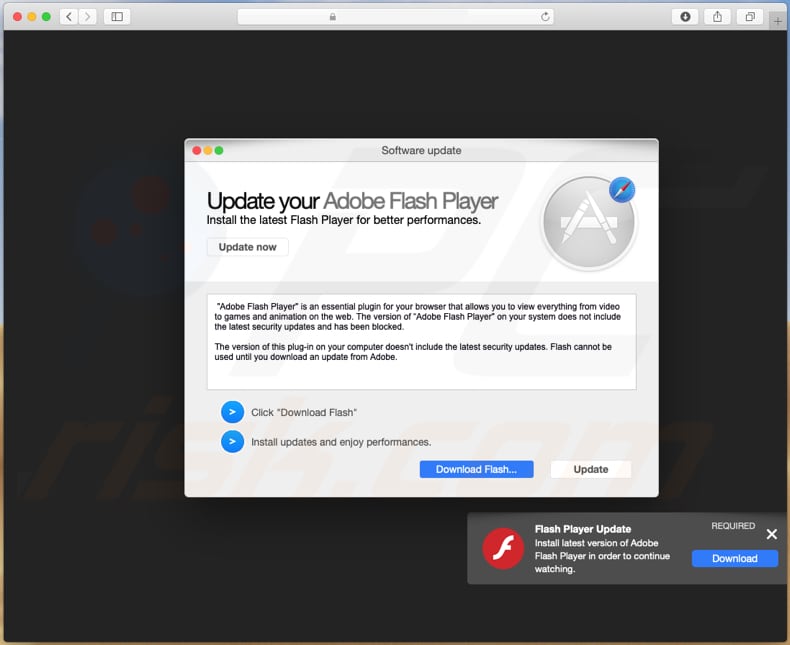Click the App Store logo graphic

587,223
